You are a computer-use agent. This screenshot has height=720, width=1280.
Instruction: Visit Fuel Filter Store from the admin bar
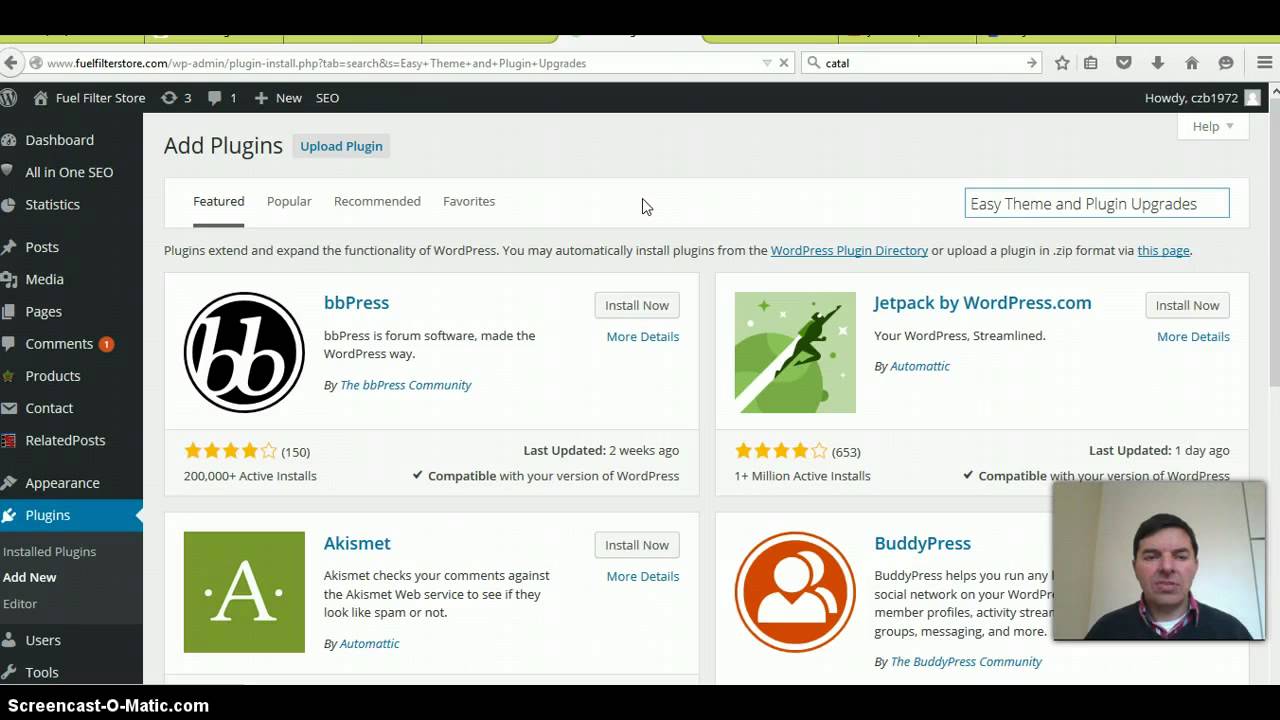tap(89, 98)
